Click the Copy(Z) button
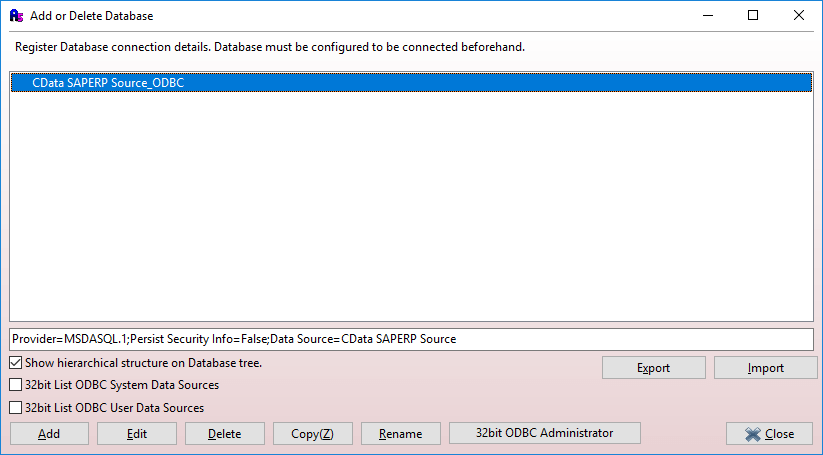Viewport: 823px width, 455px height. [313, 434]
